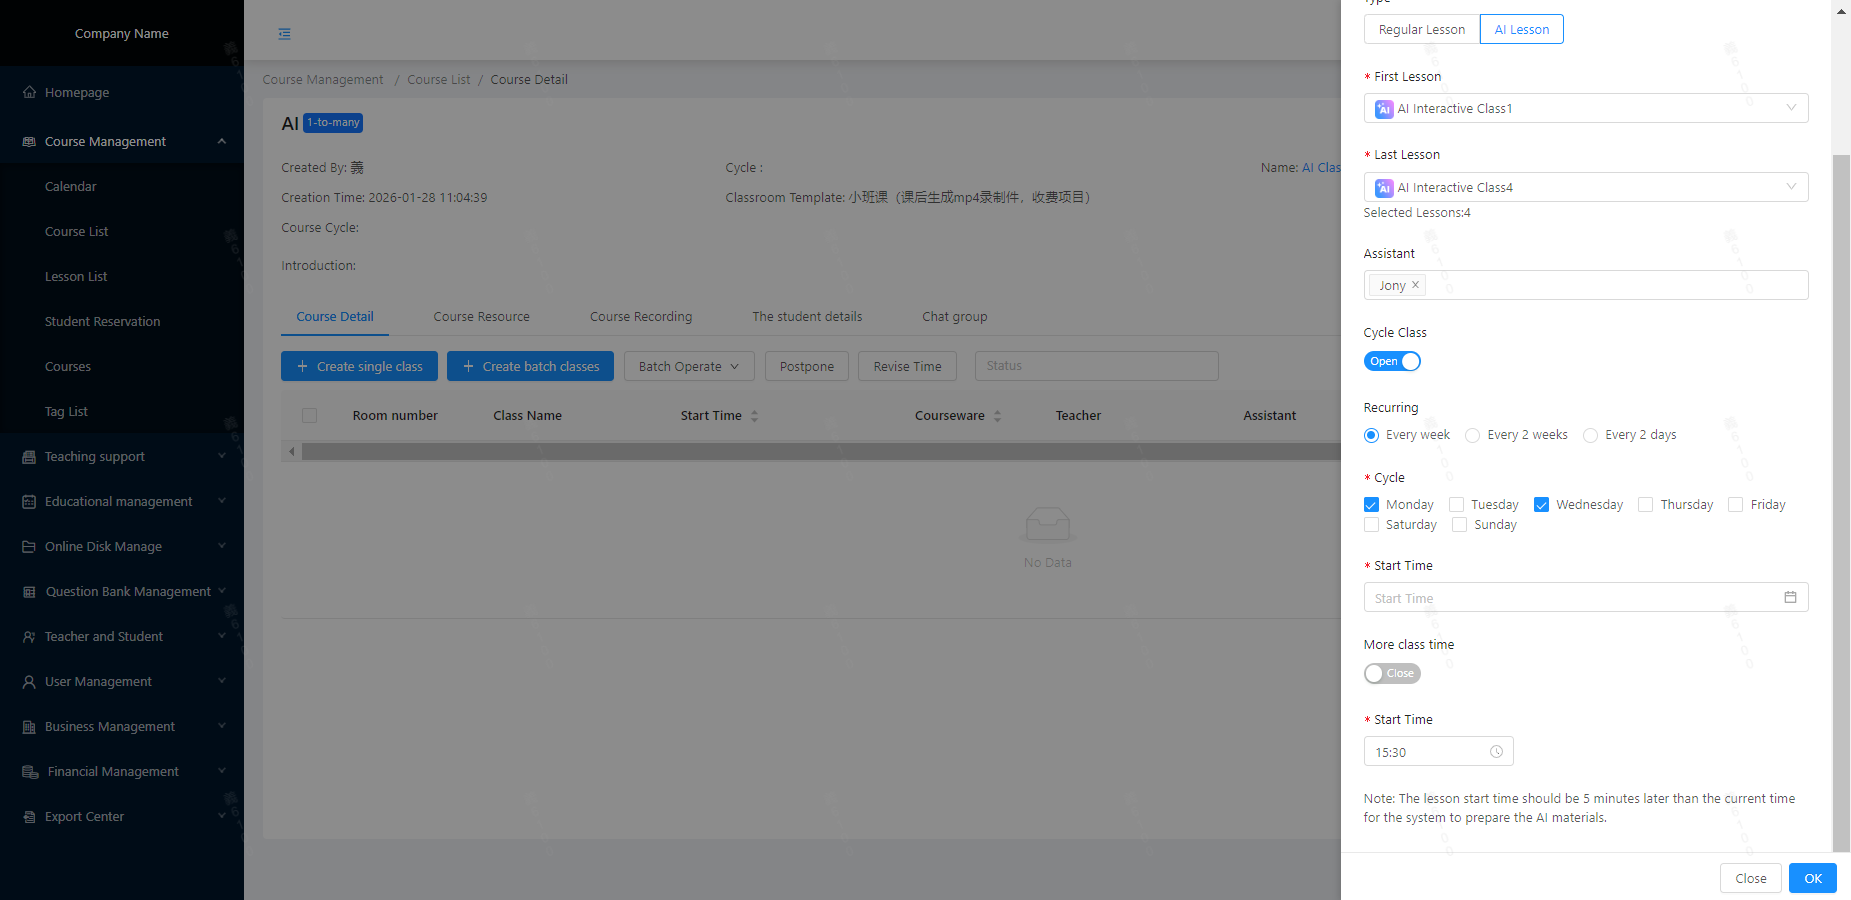Remove the Jony assistant tag
This screenshot has width=1851, height=900.
(1415, 285)
